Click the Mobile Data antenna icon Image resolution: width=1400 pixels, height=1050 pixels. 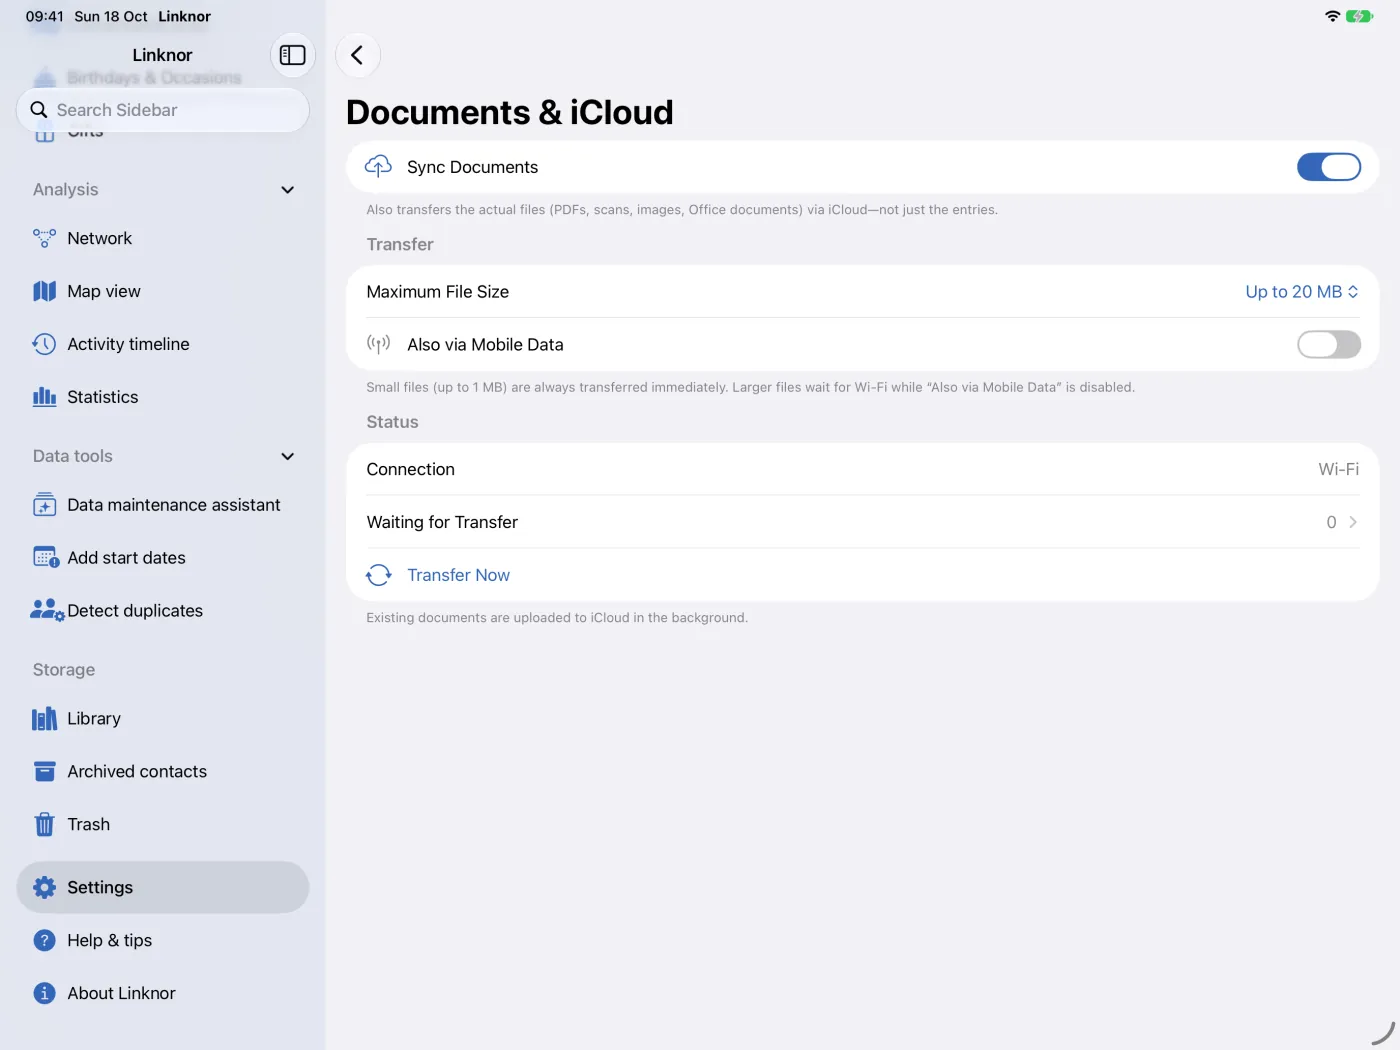click(x=378, y=345)
